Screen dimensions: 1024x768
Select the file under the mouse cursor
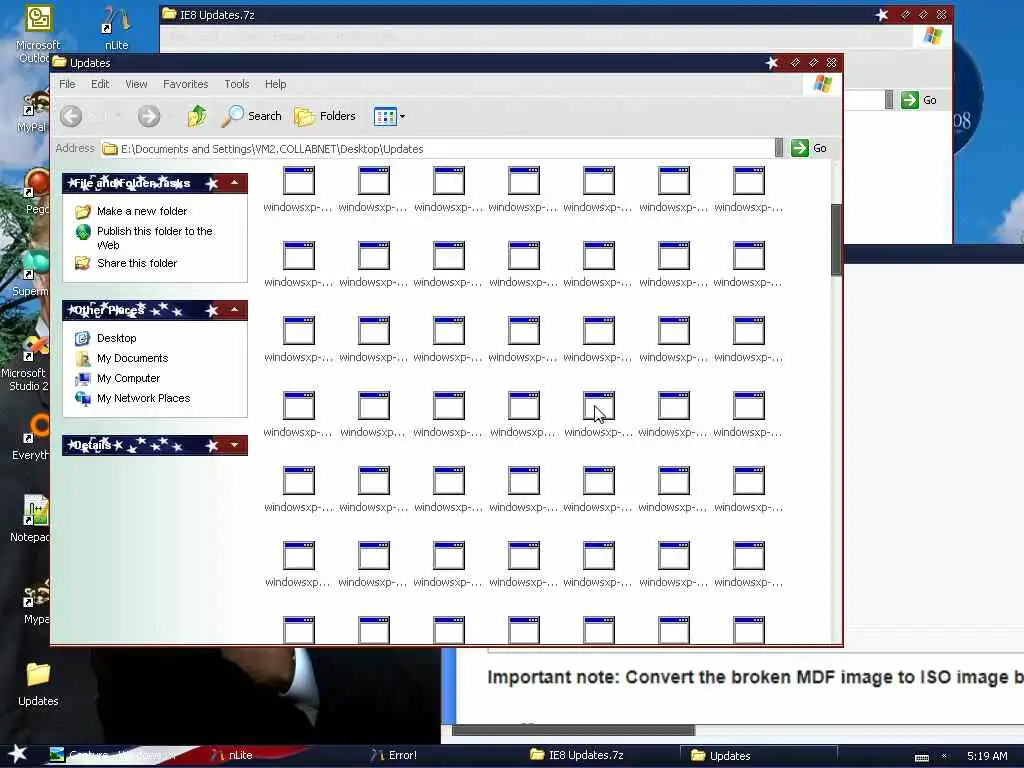click(x=598, y=415)
